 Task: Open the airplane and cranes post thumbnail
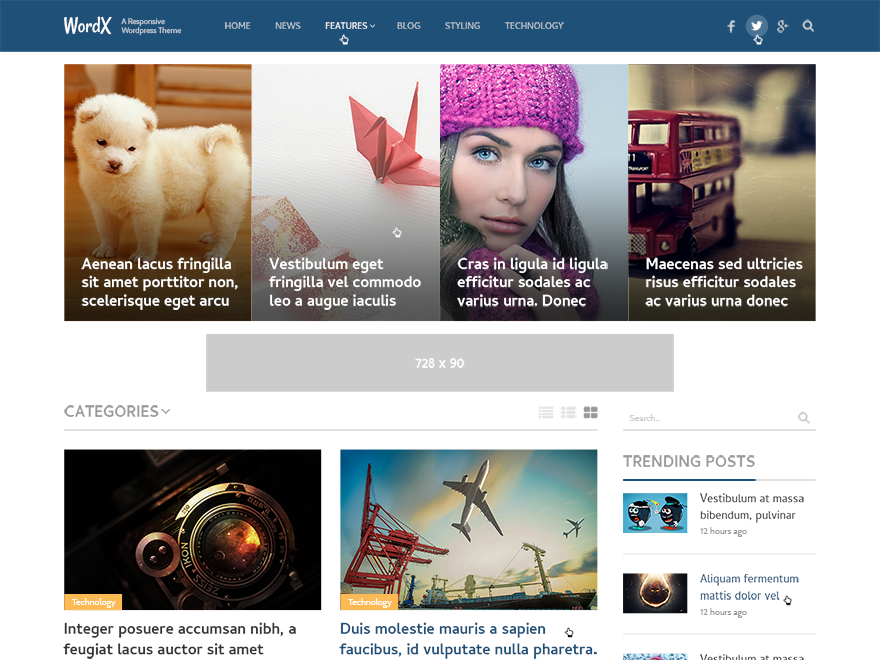pyautogui.click(x=469, y=530)
